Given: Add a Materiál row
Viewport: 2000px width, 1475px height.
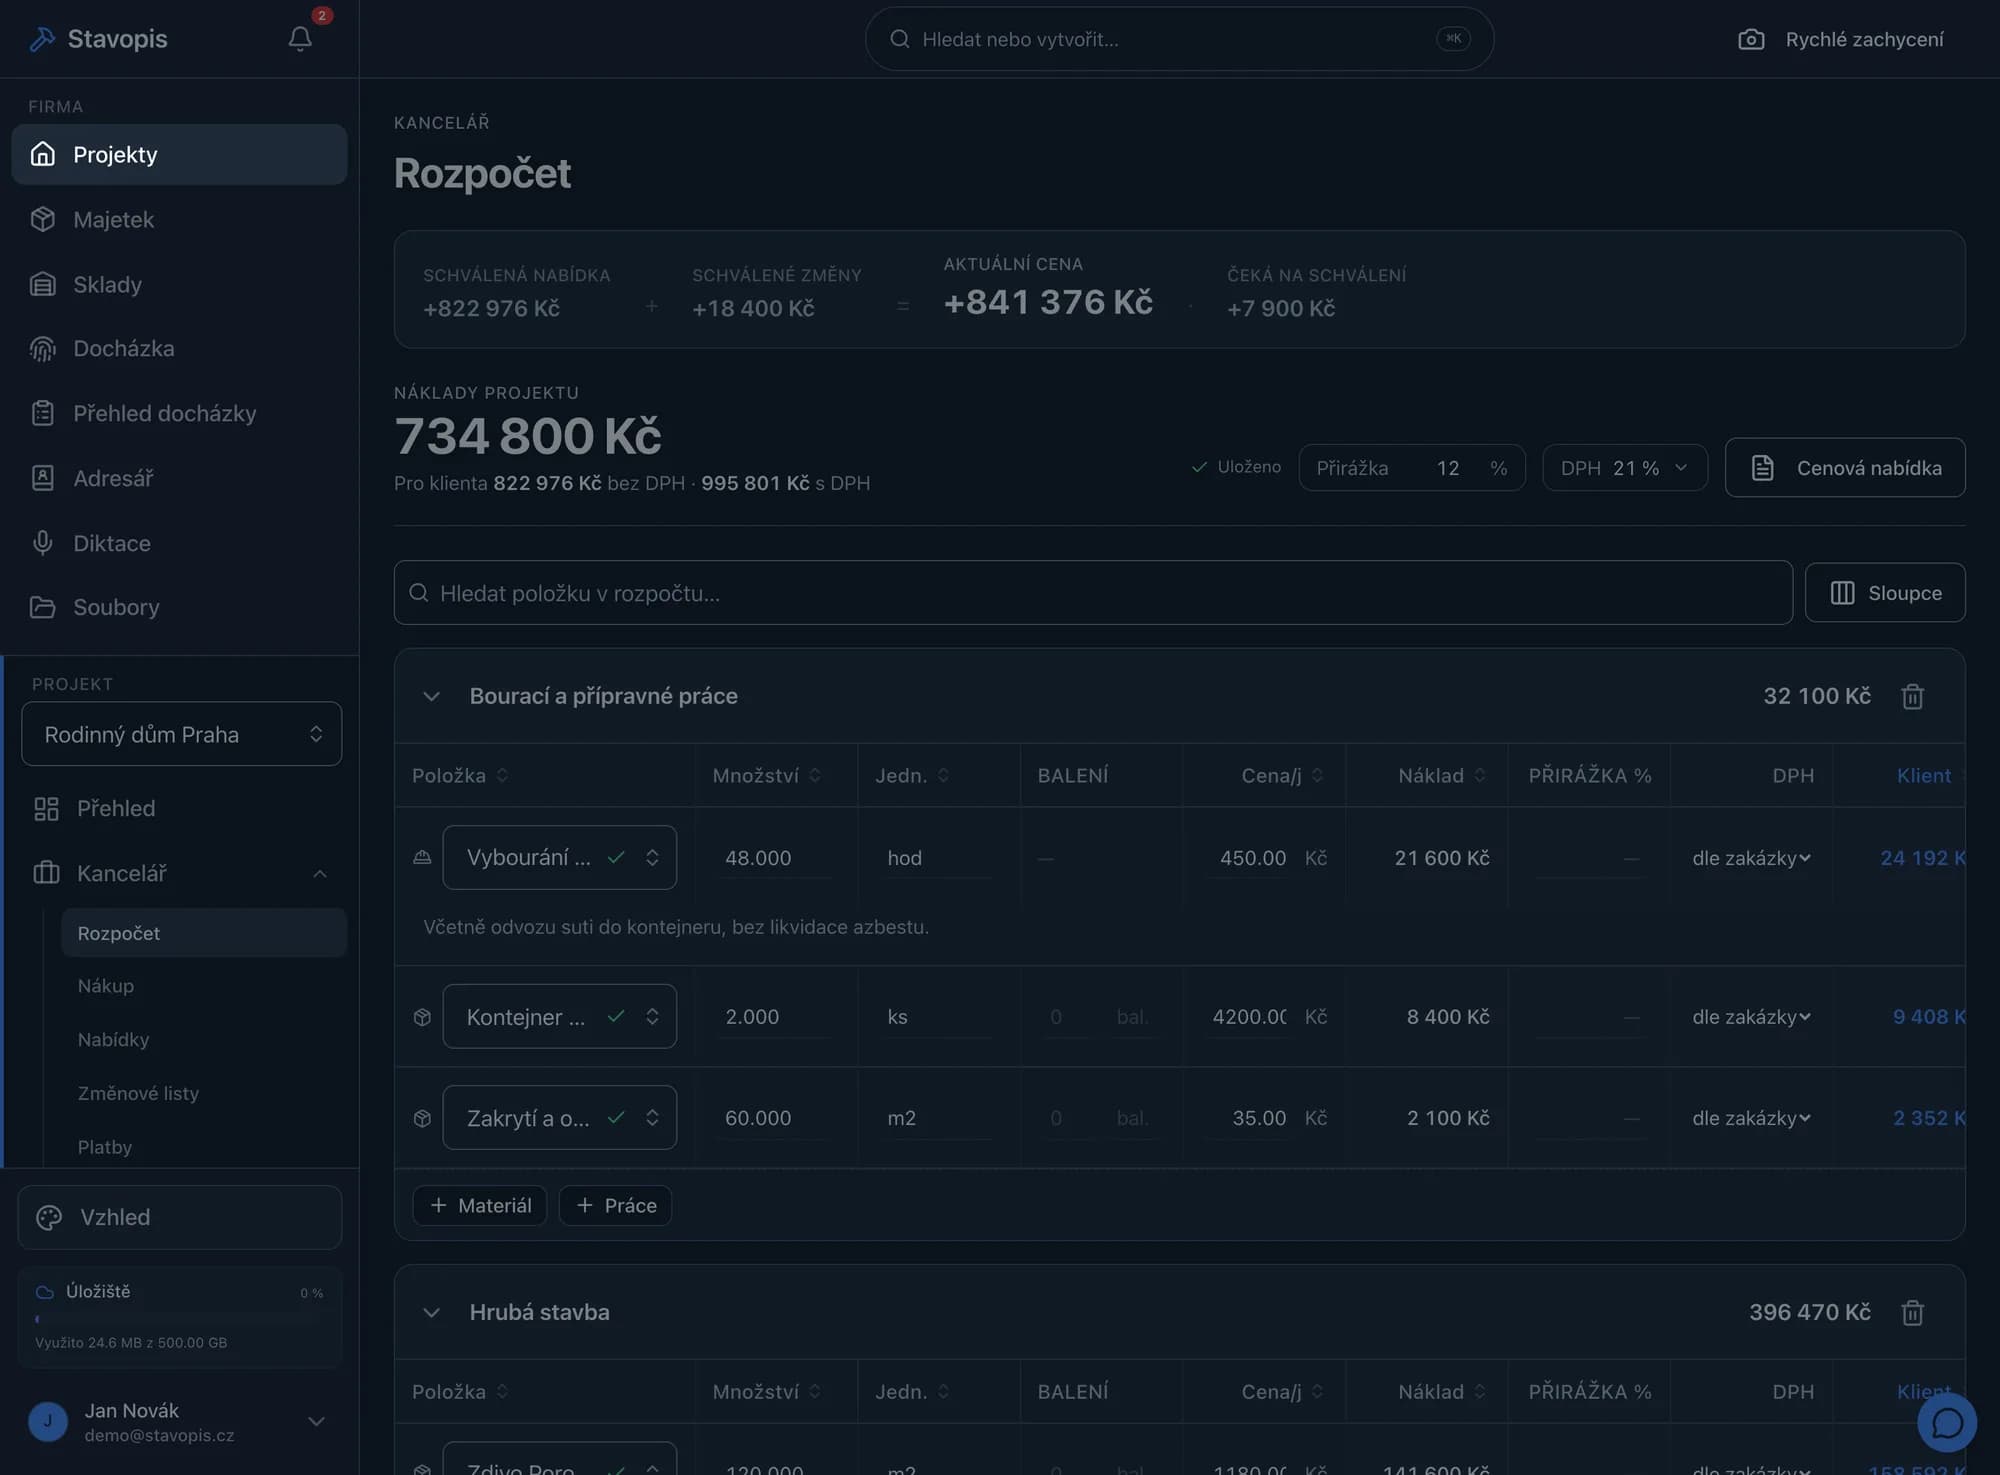Looking at the screenshot, I should pyautogui.click(x=479, y=1205).
